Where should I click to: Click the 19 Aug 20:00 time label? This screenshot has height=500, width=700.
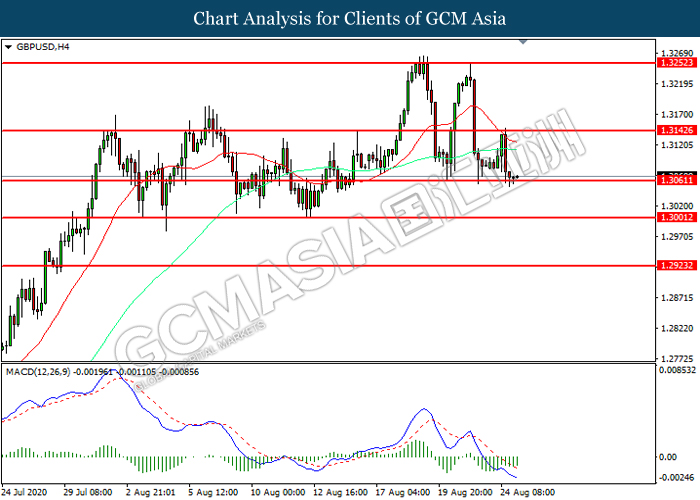465,492
